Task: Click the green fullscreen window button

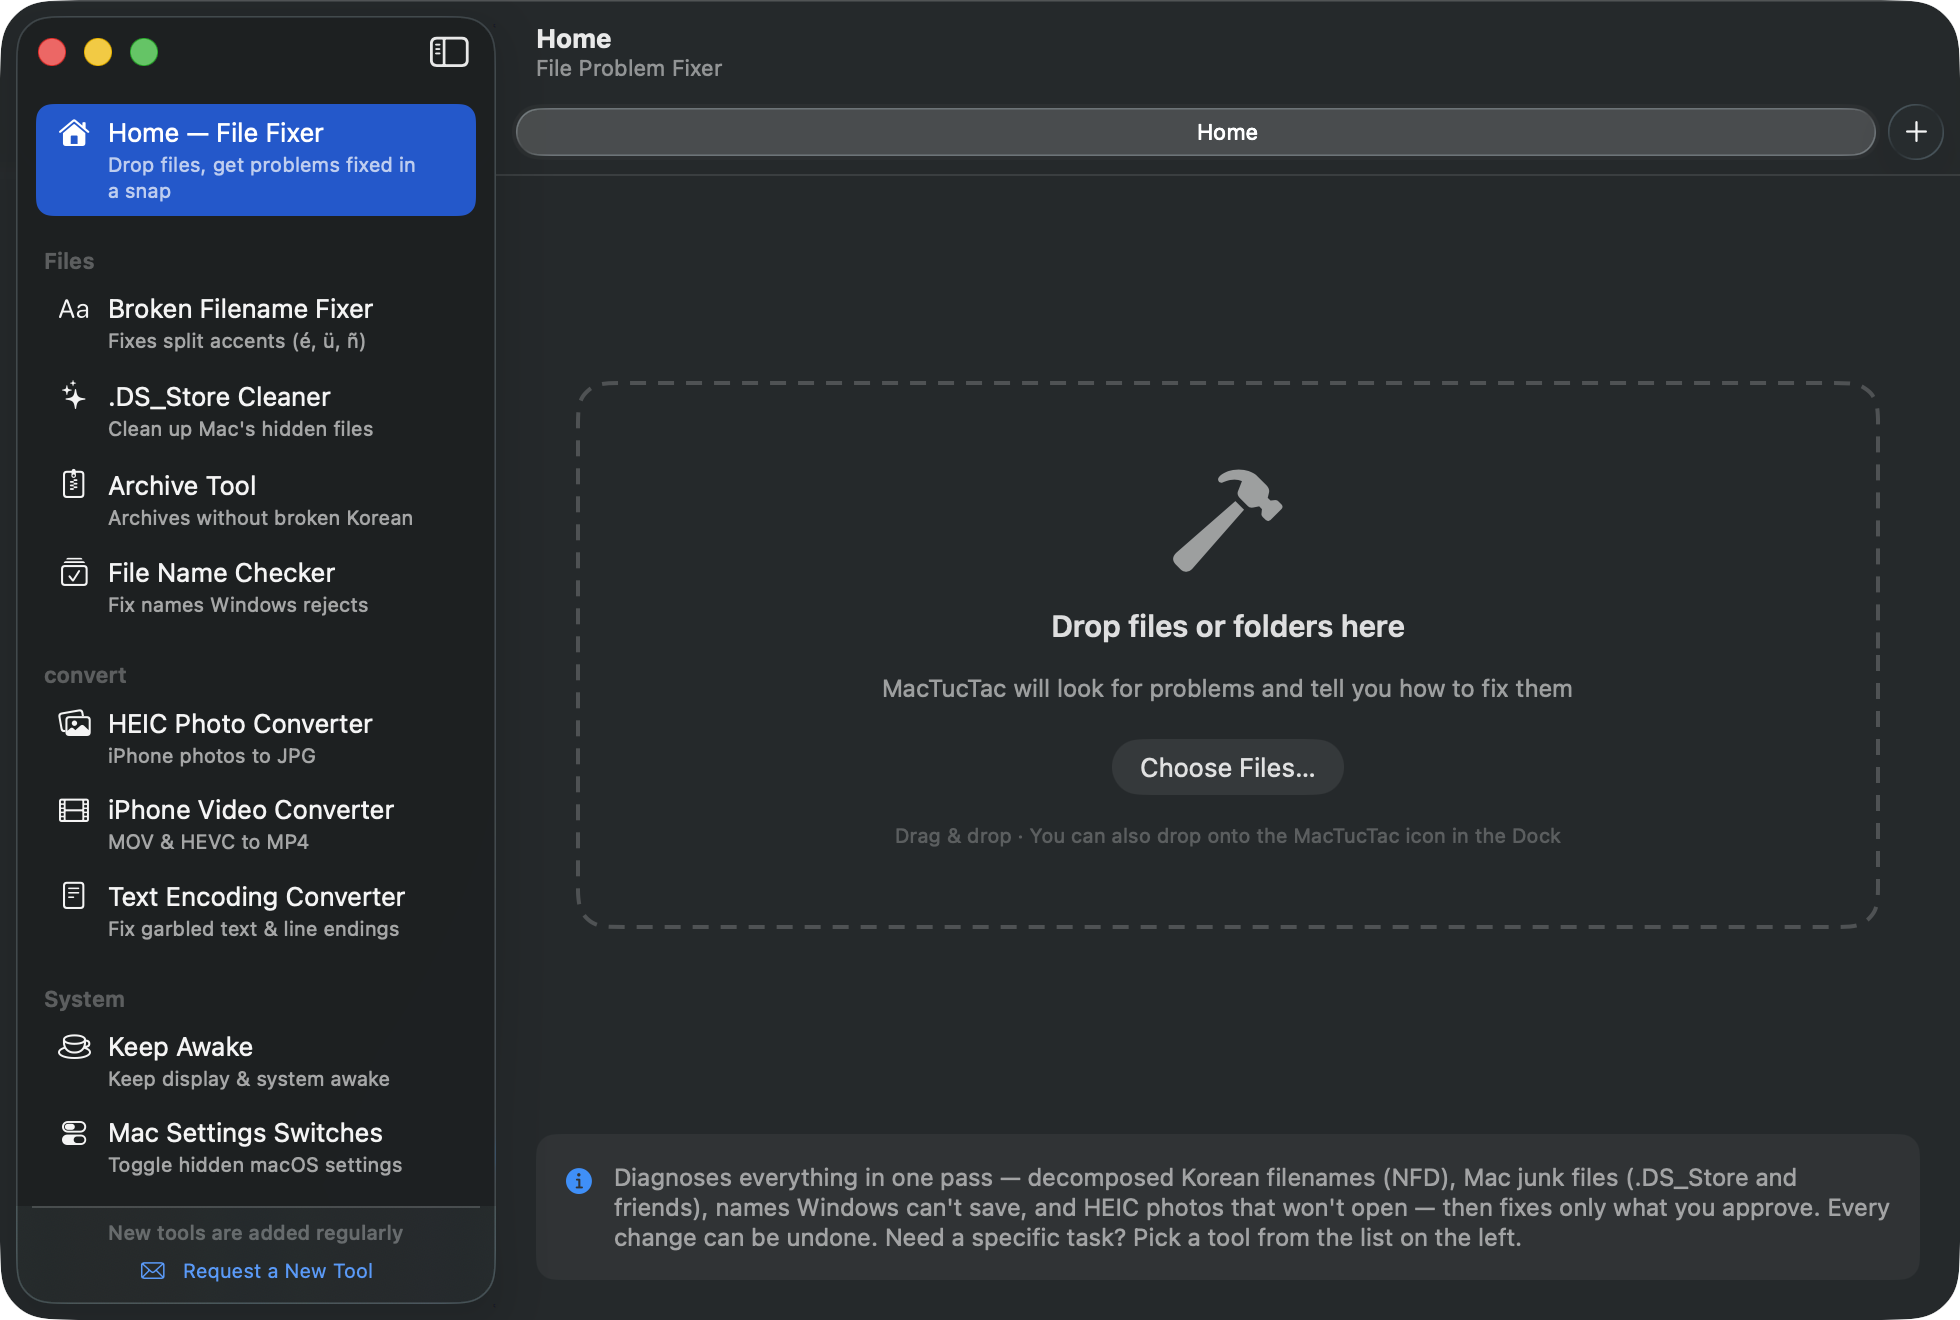Action: point(144,52)
